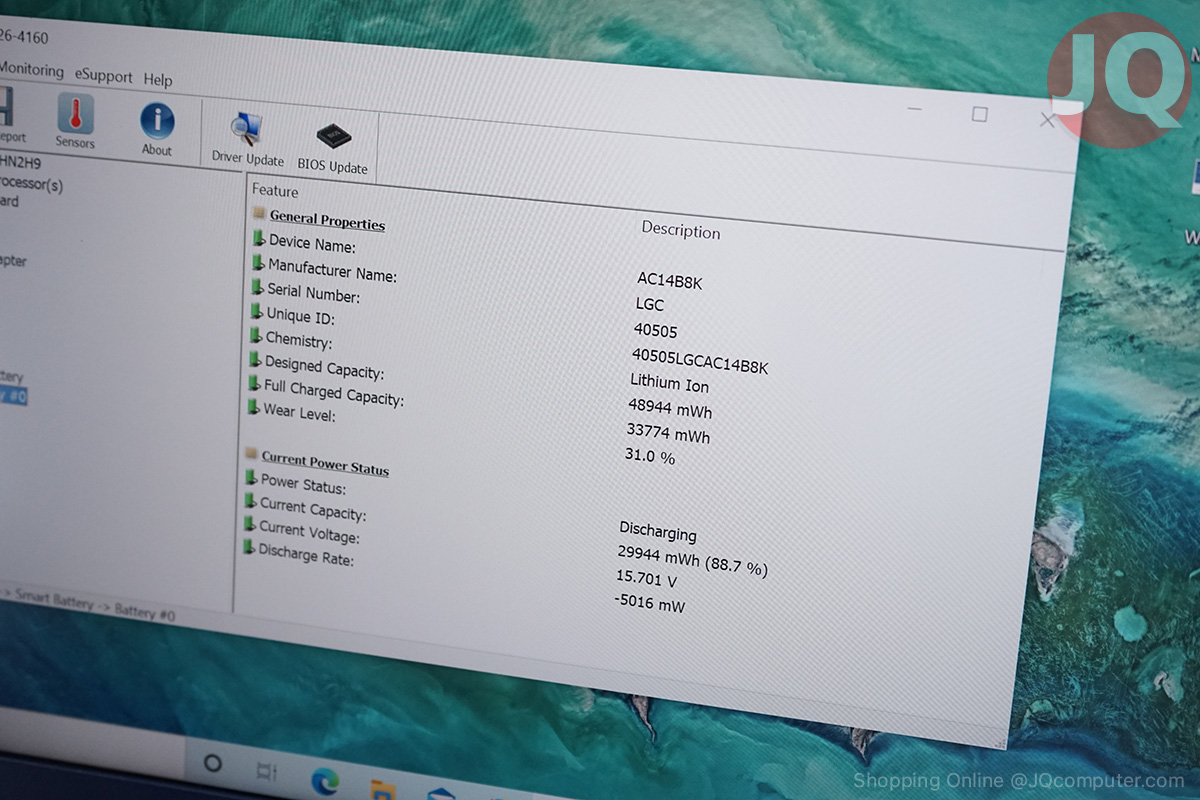Click the General Properties folder icon
The width and height of the screenshot is (1200, 800).
coord(259,214)
